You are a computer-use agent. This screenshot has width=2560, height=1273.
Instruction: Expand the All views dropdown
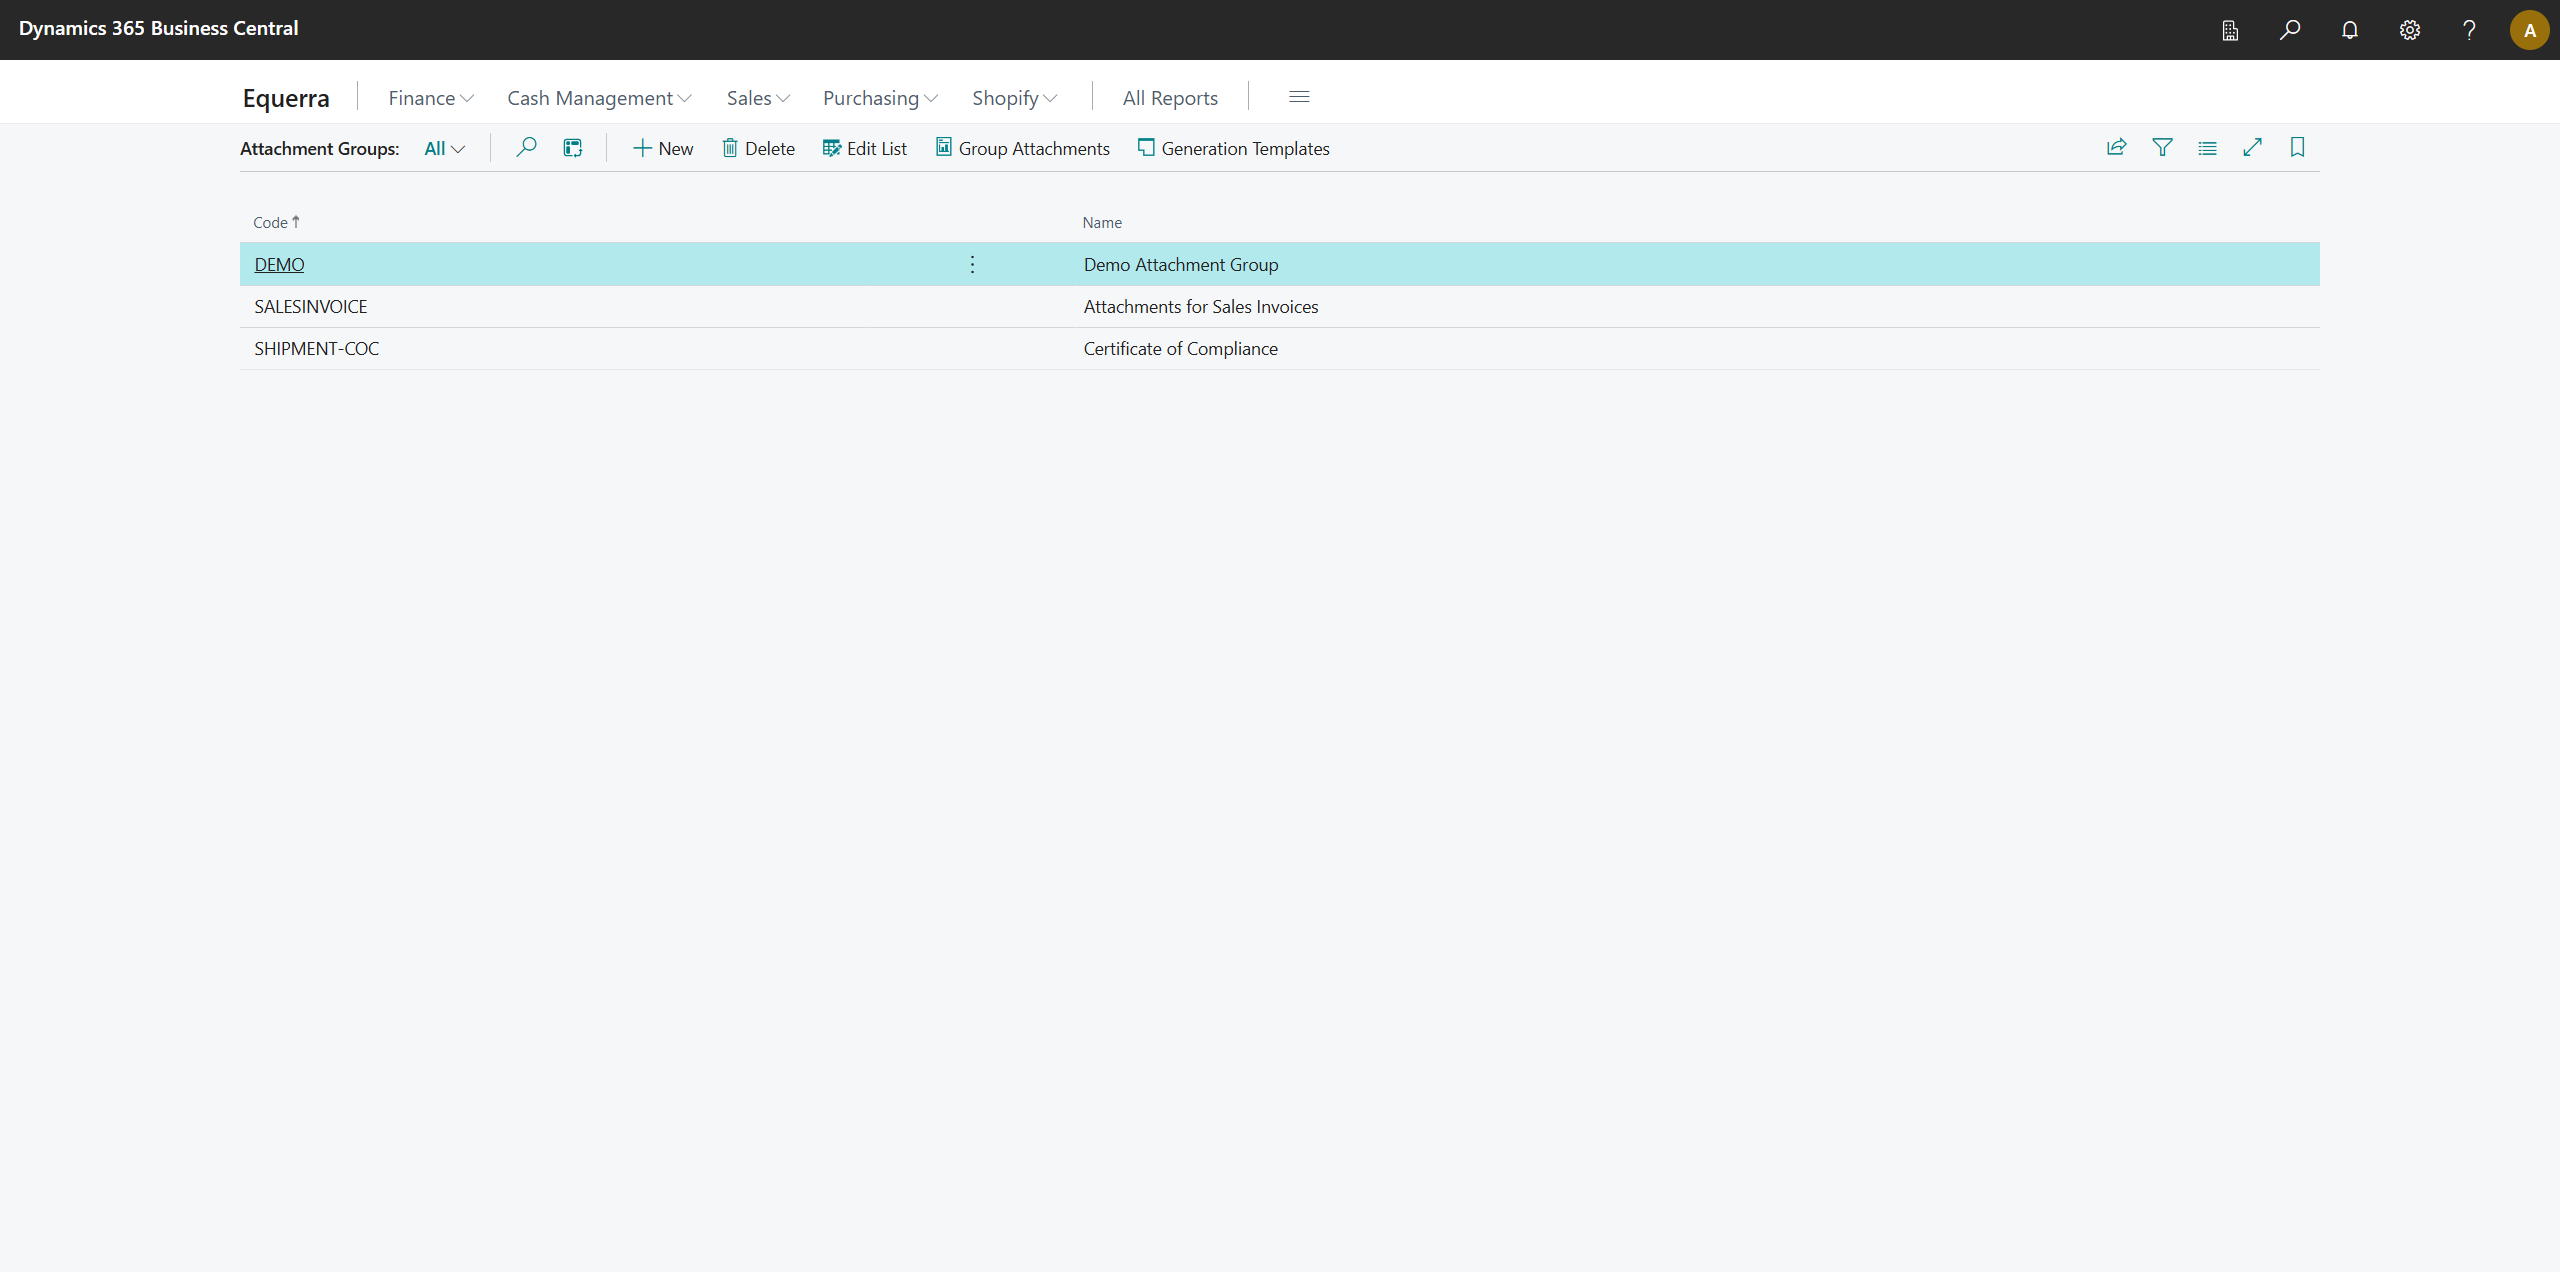point(445,149)
